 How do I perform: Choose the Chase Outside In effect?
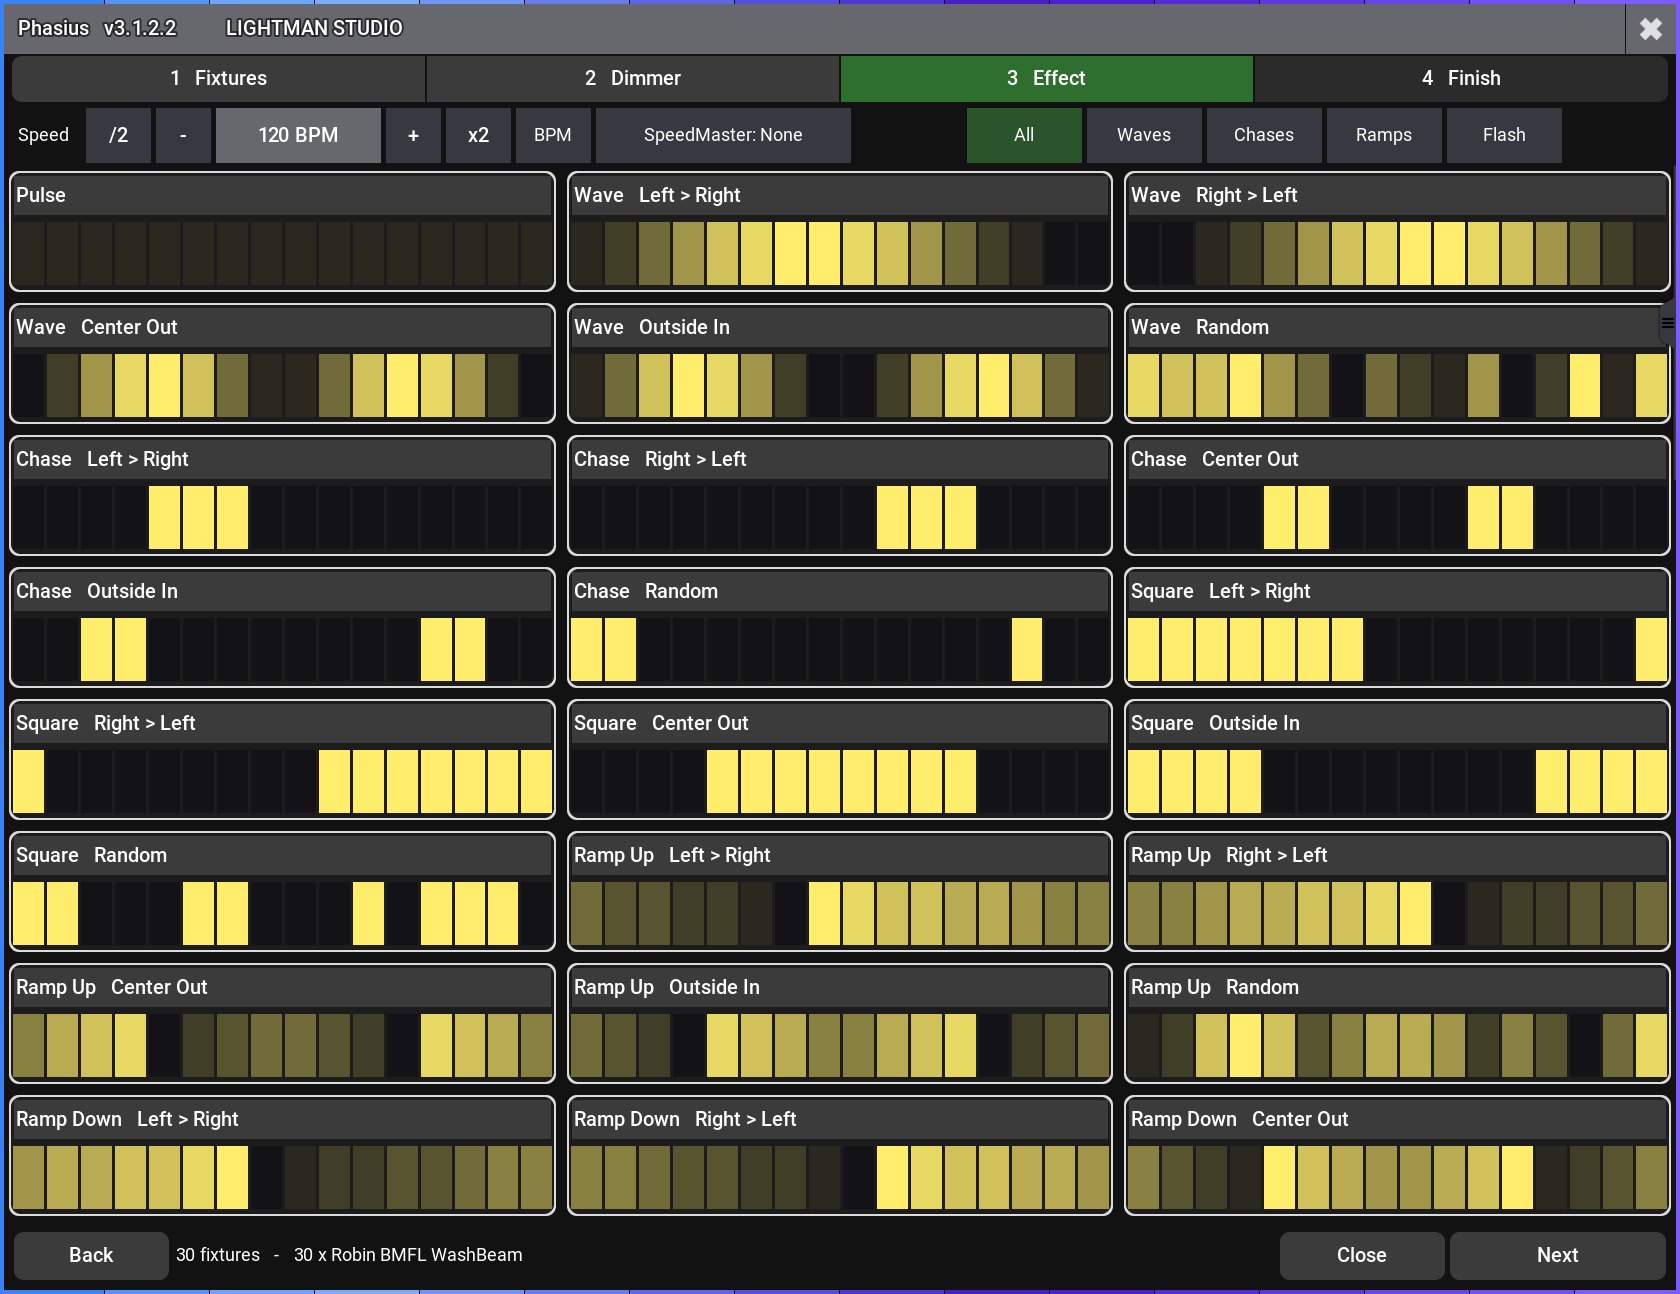click(282, 628)
